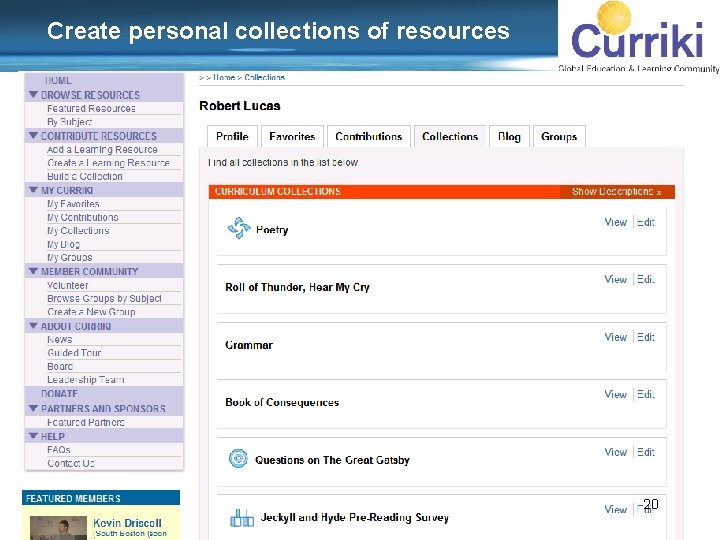Open the Profile tab
Viewport: 720px width, 540px height.
point(232,136)
